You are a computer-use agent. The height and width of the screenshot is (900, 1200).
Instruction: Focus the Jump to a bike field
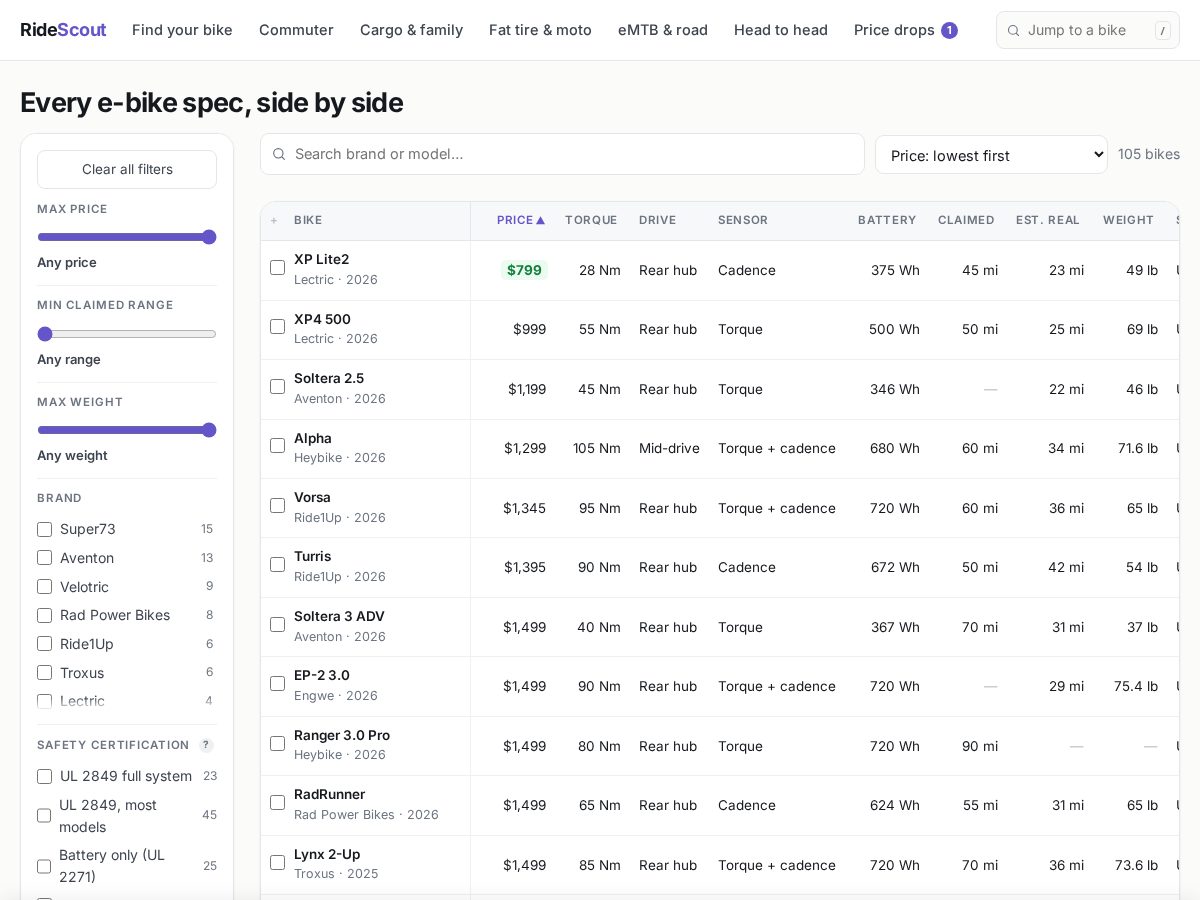point(1088,30)
